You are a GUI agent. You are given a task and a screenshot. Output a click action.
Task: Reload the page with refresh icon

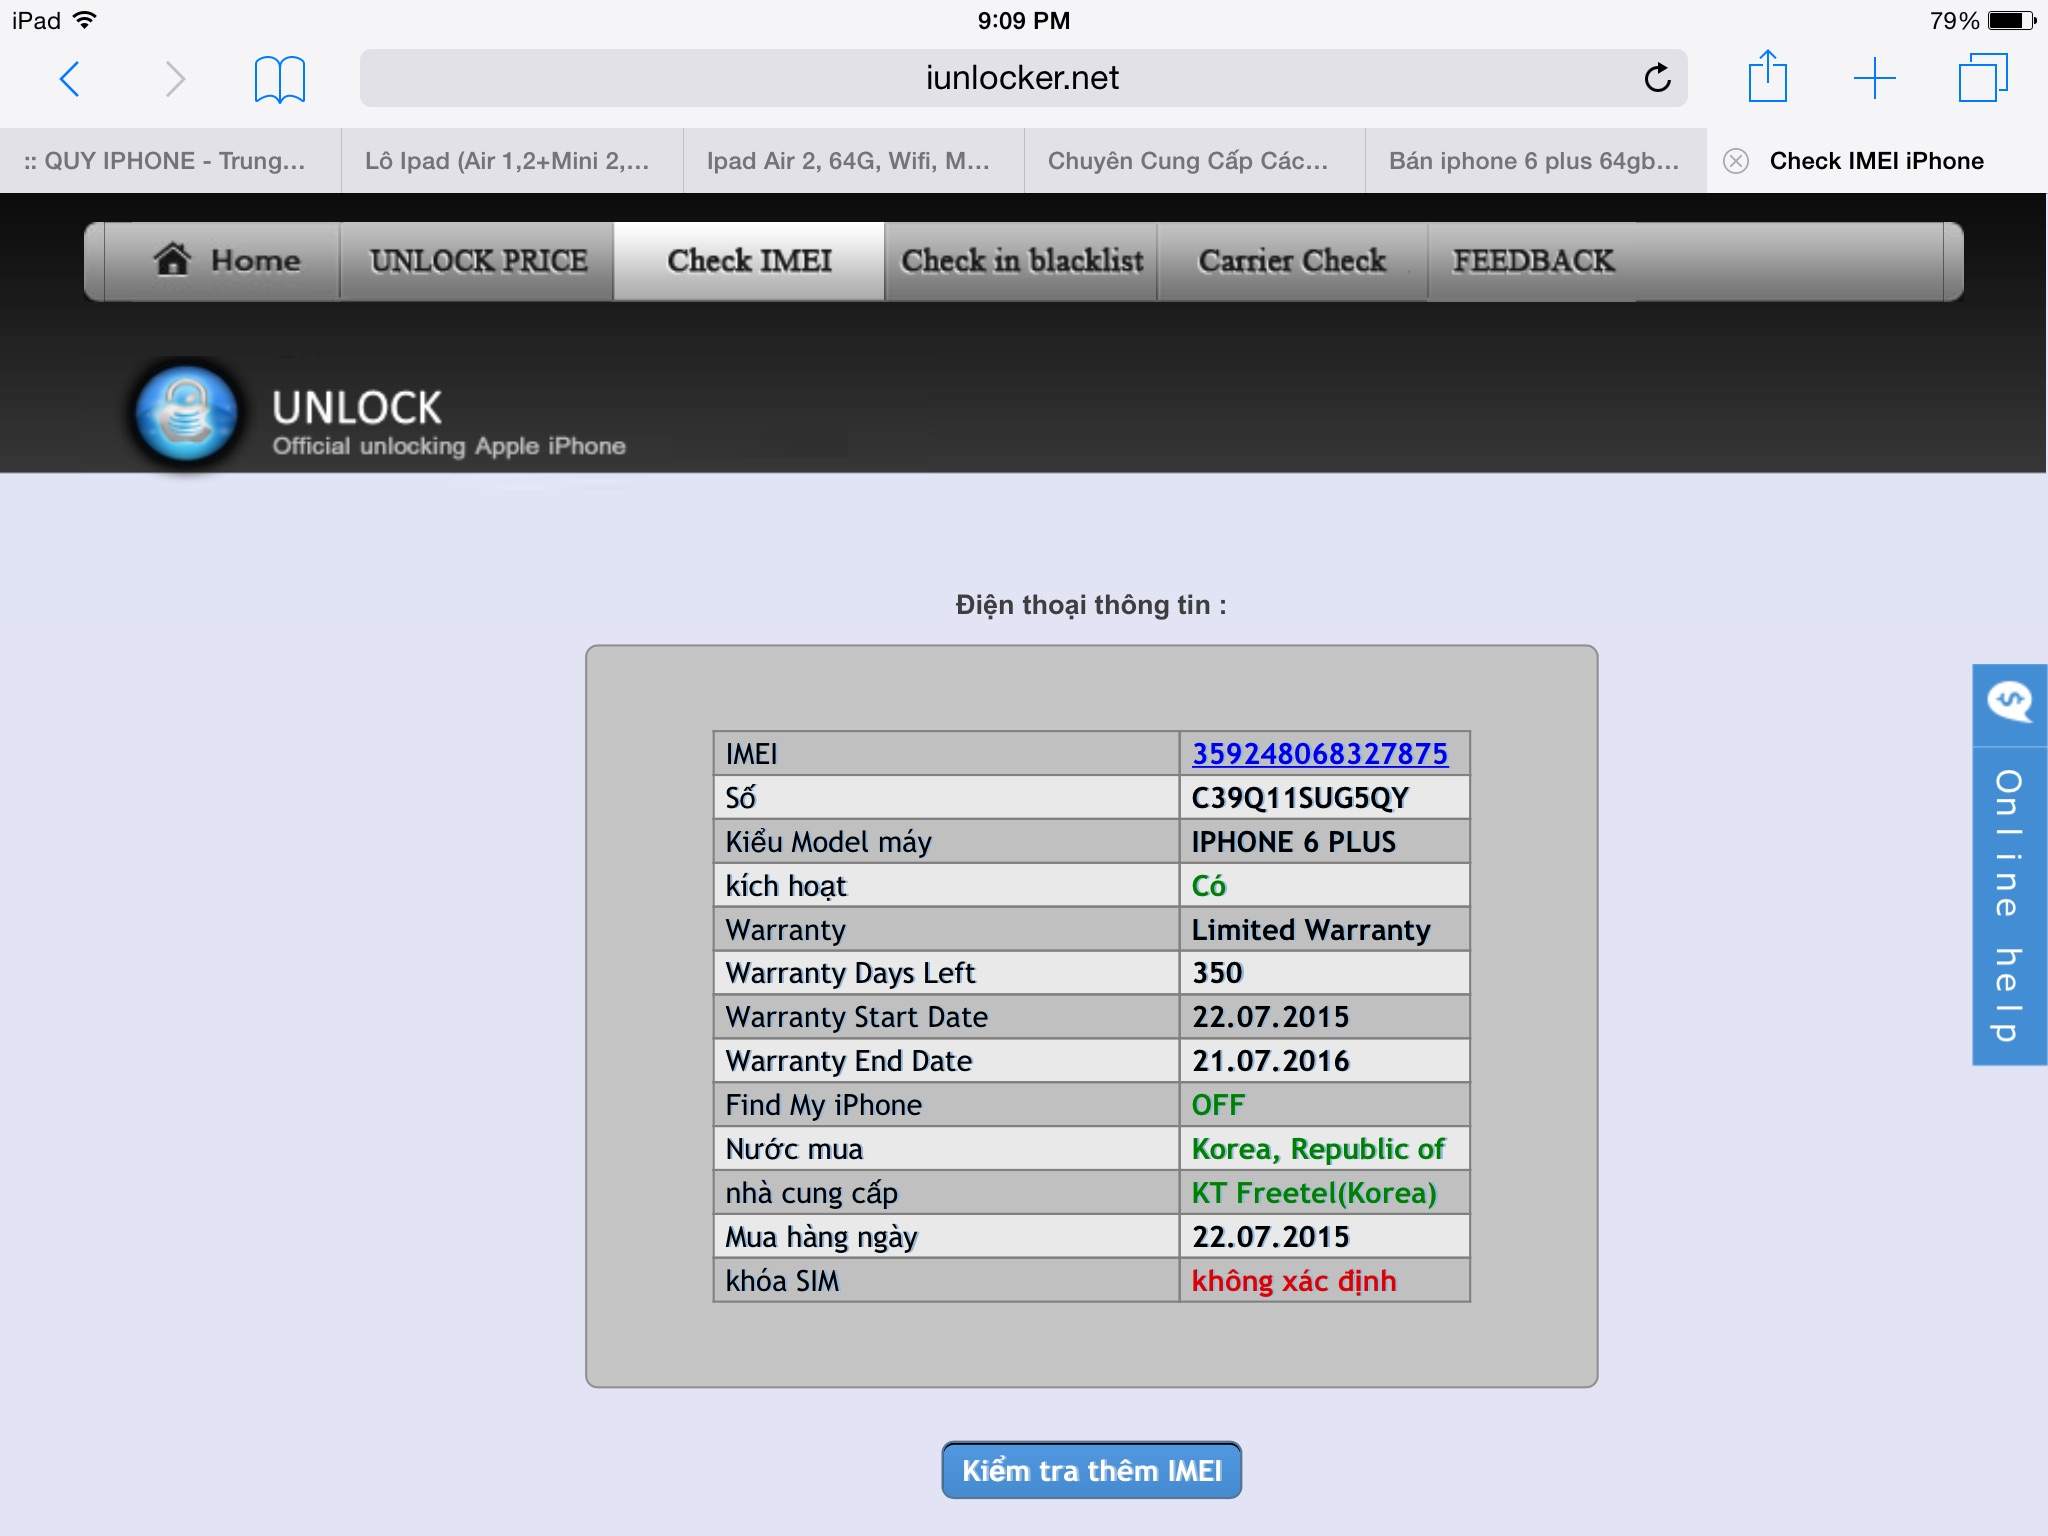(1657, 77)
